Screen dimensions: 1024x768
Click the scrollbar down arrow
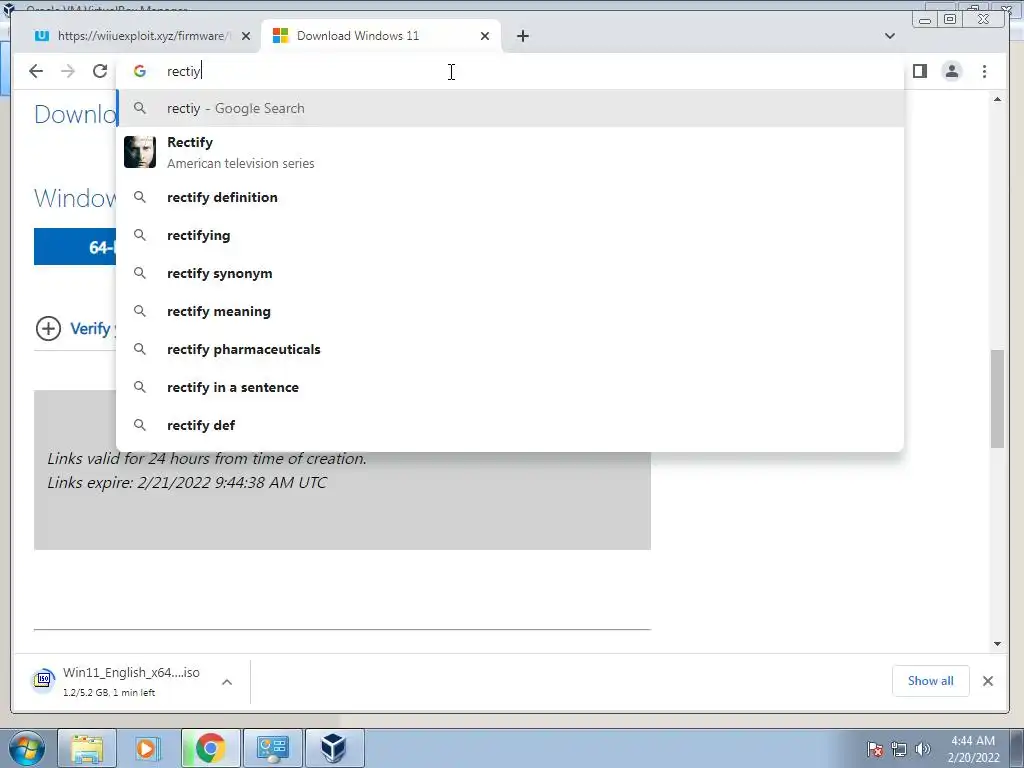click(997, 644)
